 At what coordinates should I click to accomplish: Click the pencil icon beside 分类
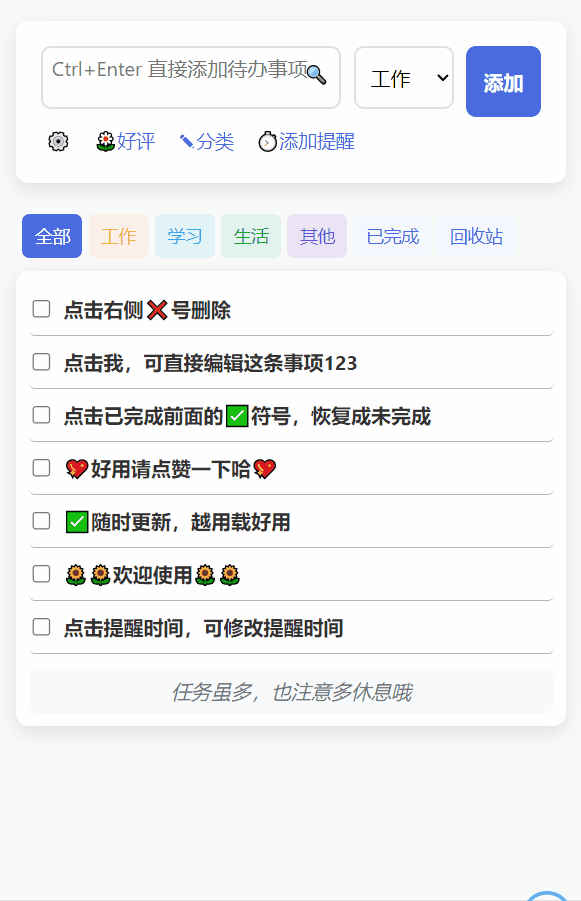[187, 141]
